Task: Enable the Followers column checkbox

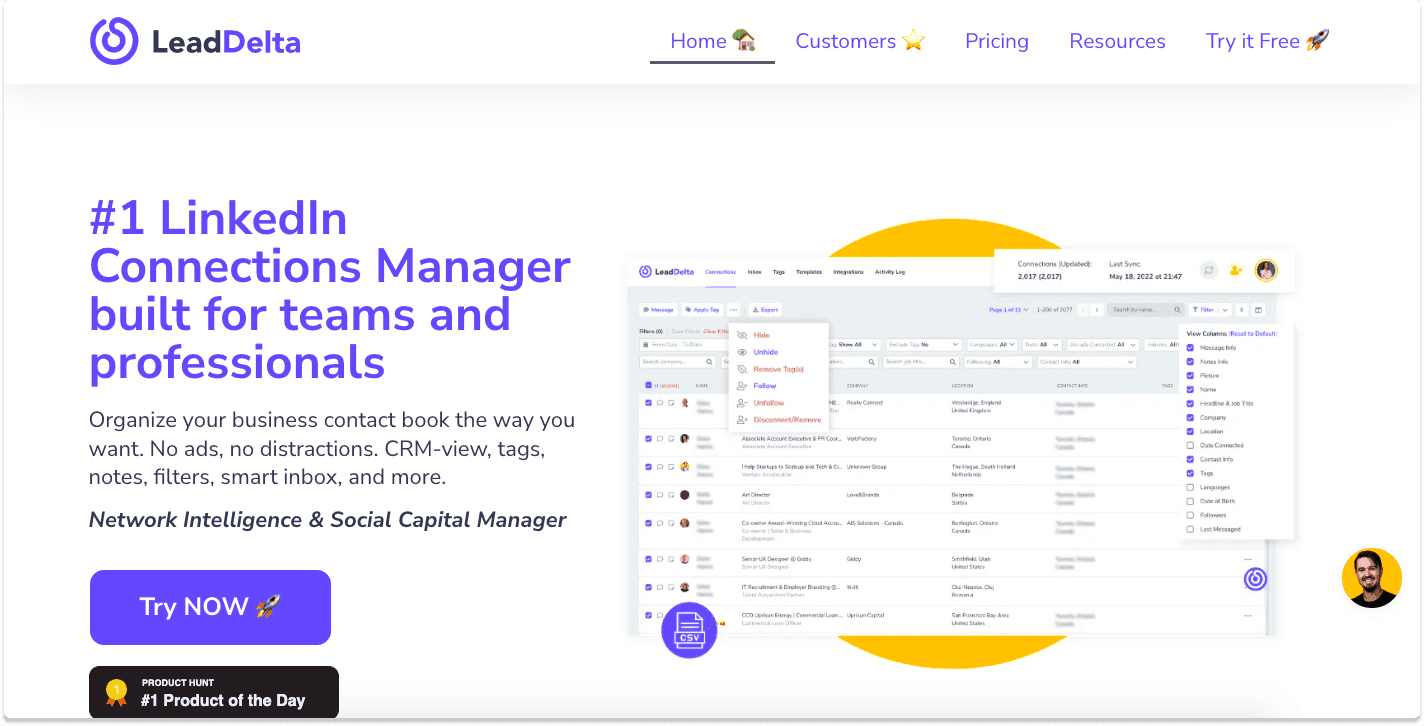Action: coord(1190,515)
